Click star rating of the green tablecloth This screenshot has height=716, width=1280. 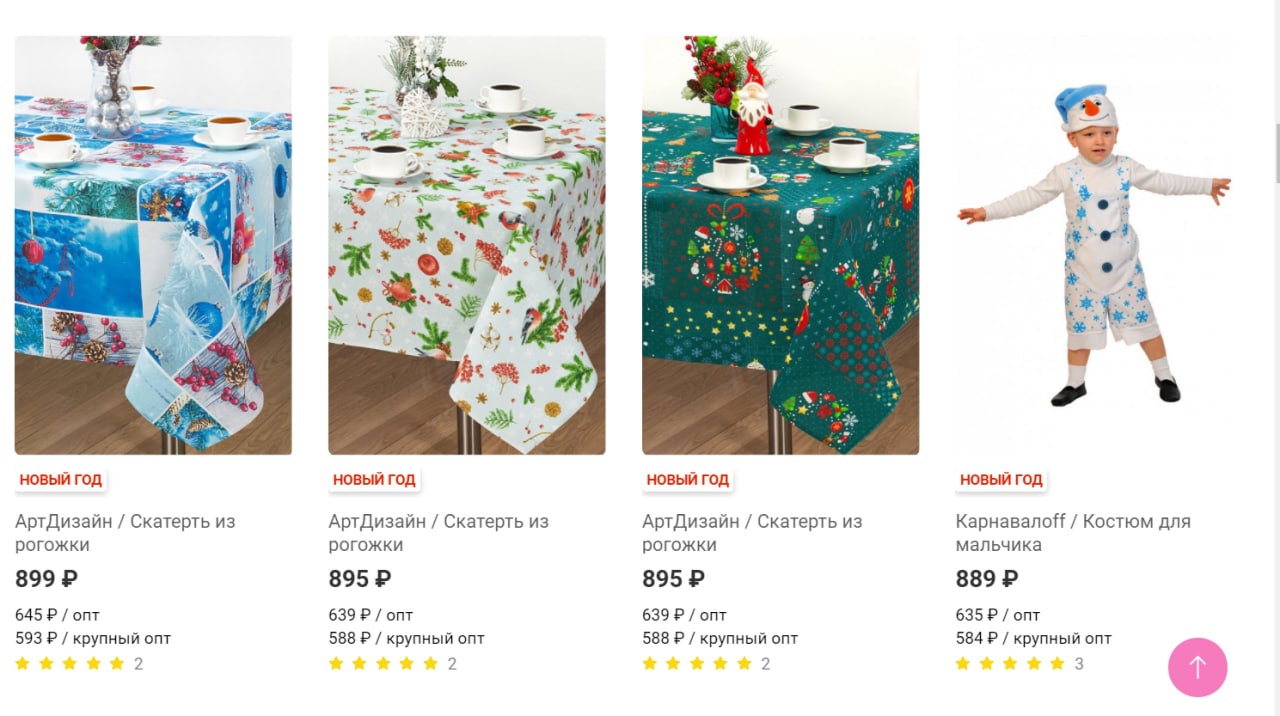697,663
